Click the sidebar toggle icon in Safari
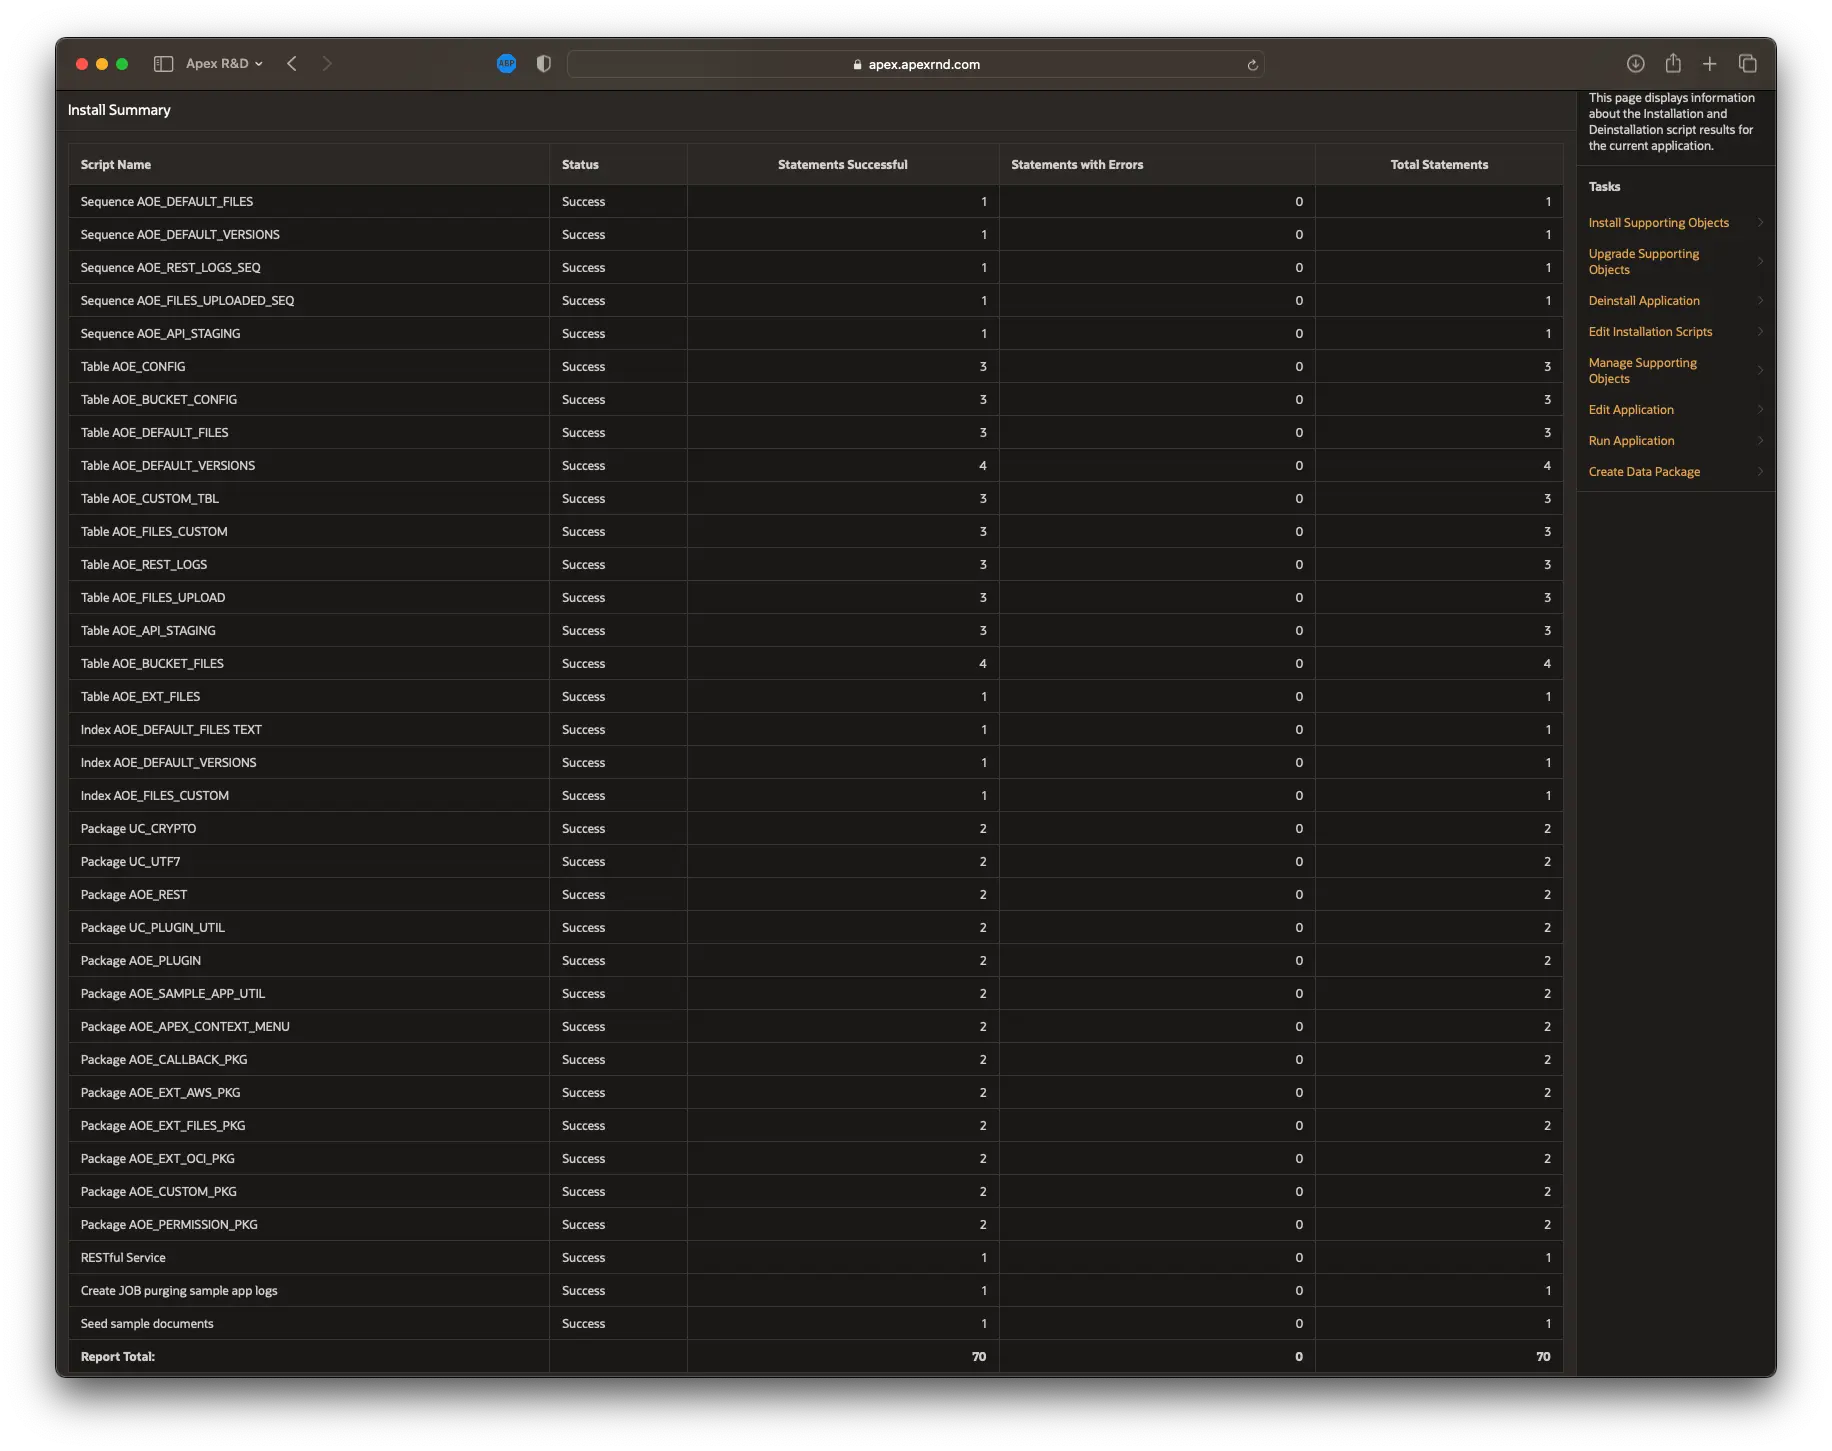 point(163,64)
